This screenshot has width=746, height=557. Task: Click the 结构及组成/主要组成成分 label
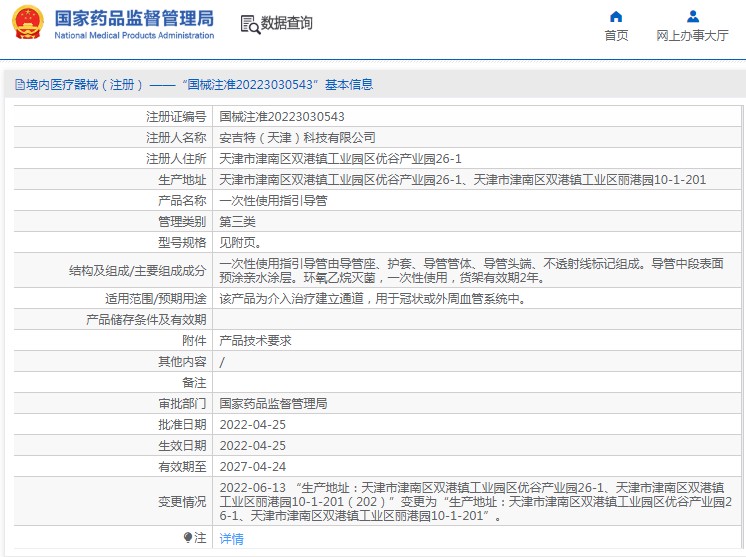point(137,270)
